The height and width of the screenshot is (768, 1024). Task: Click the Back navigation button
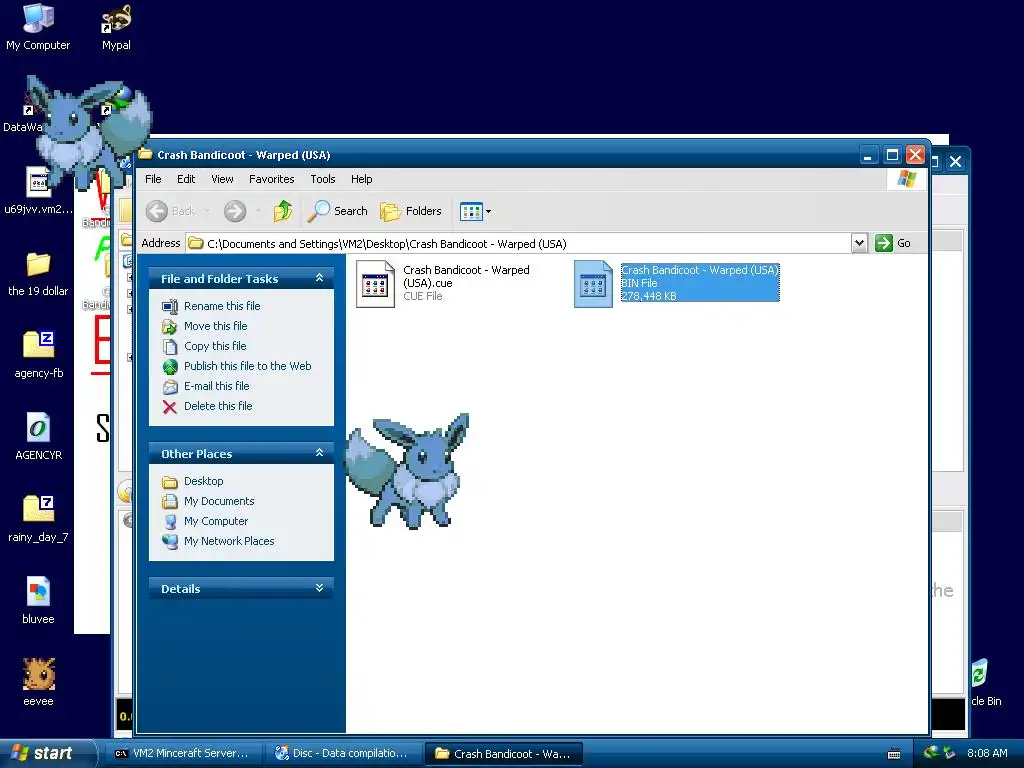point(170,211)
